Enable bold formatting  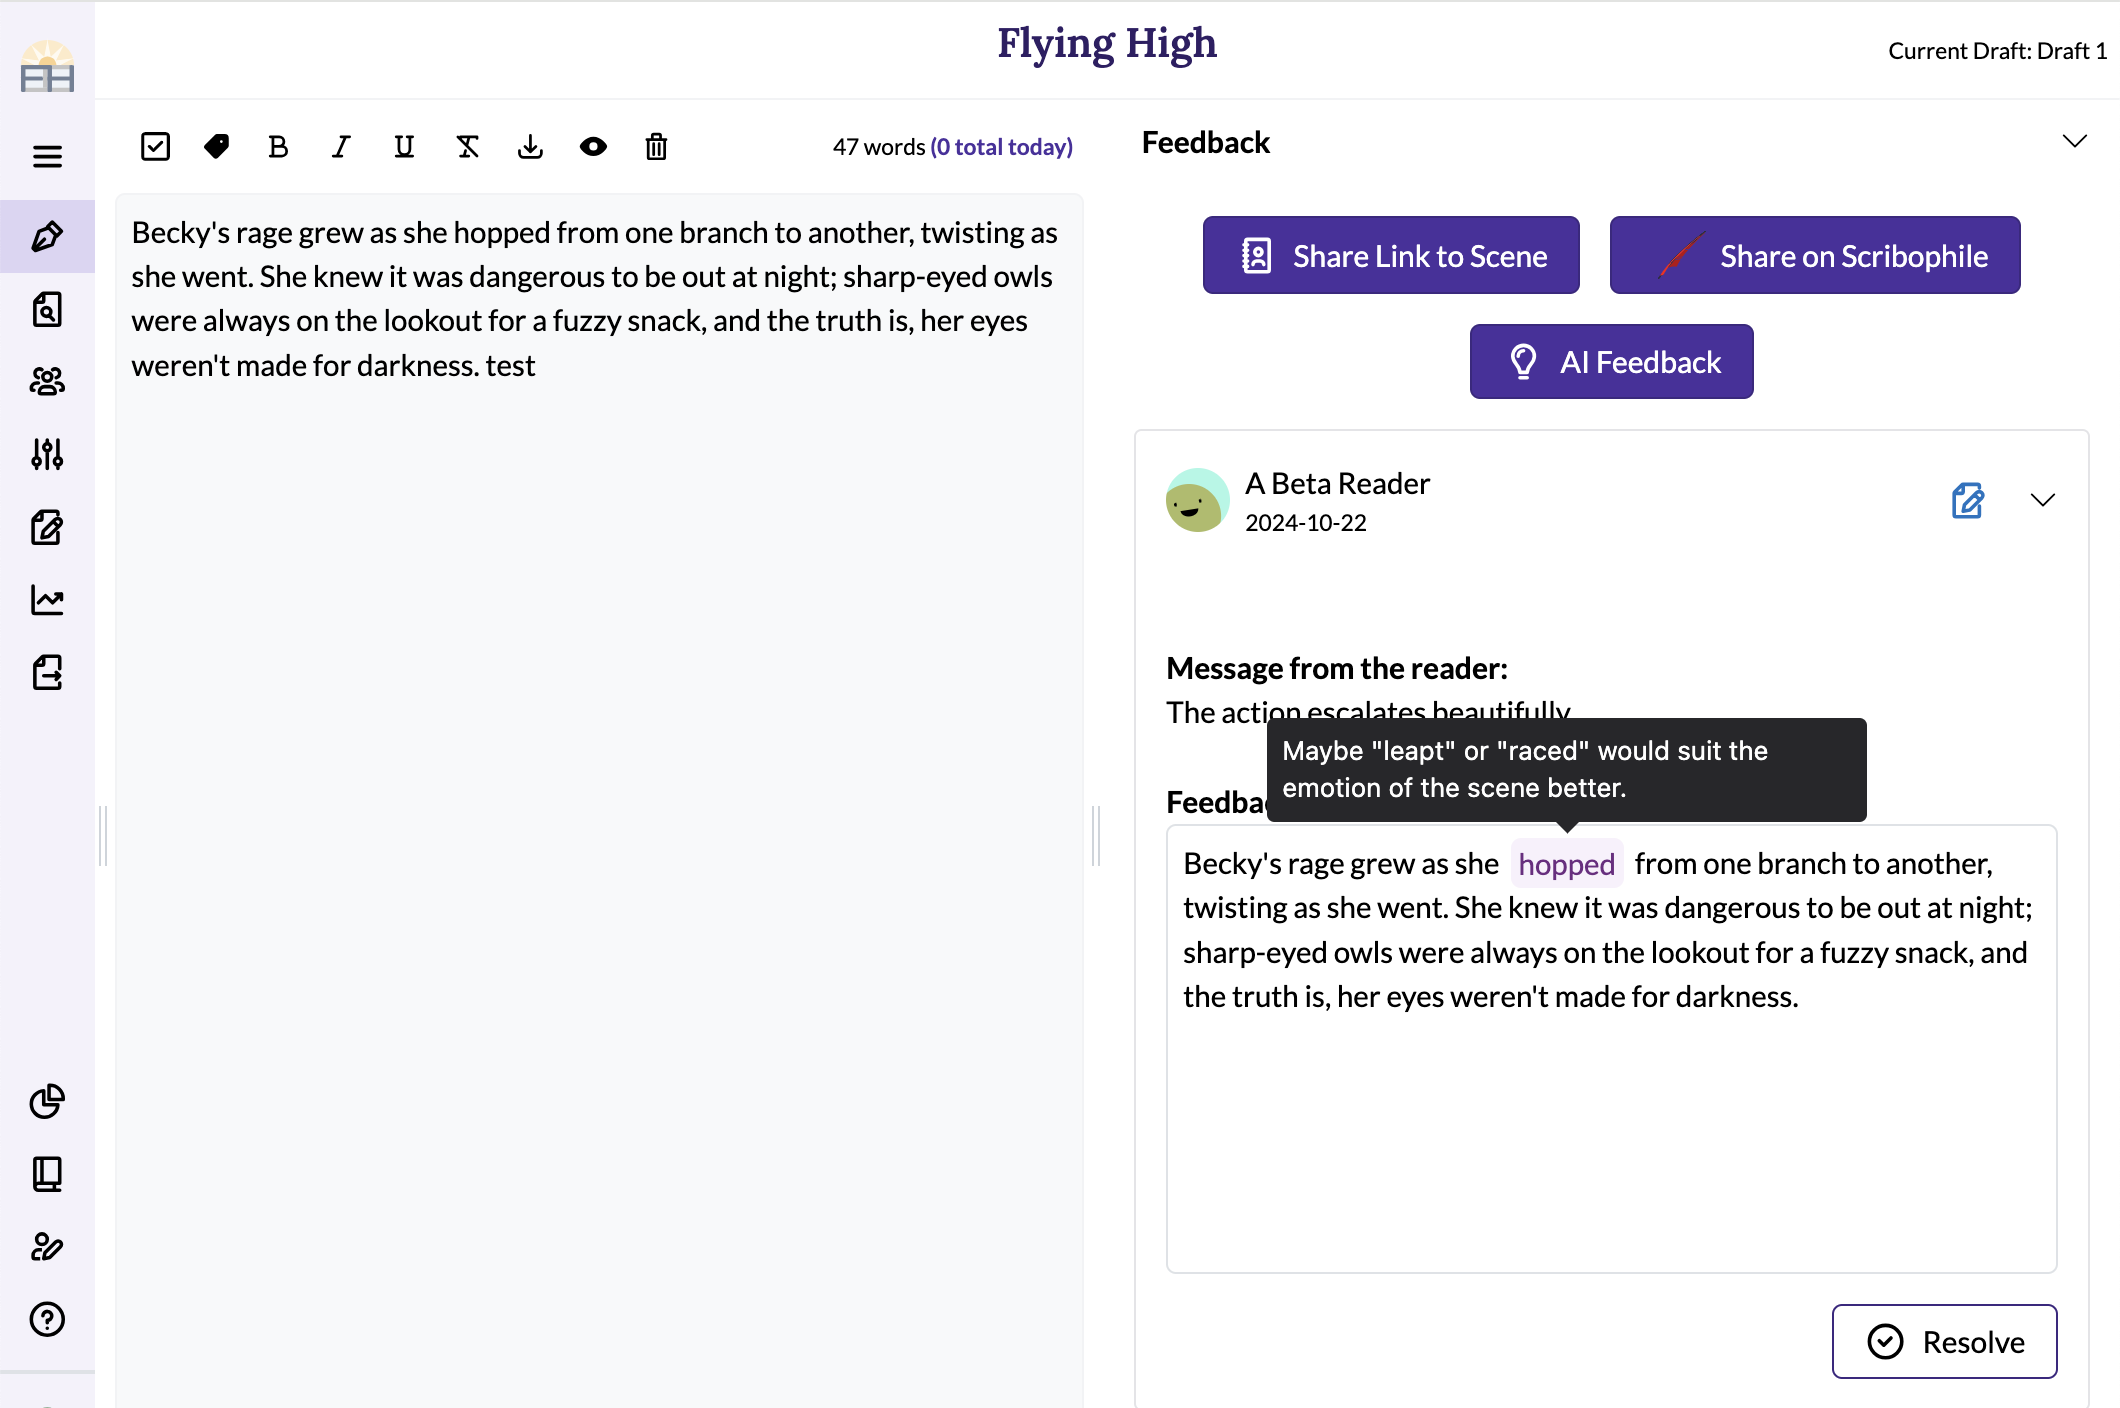[280, 146]
